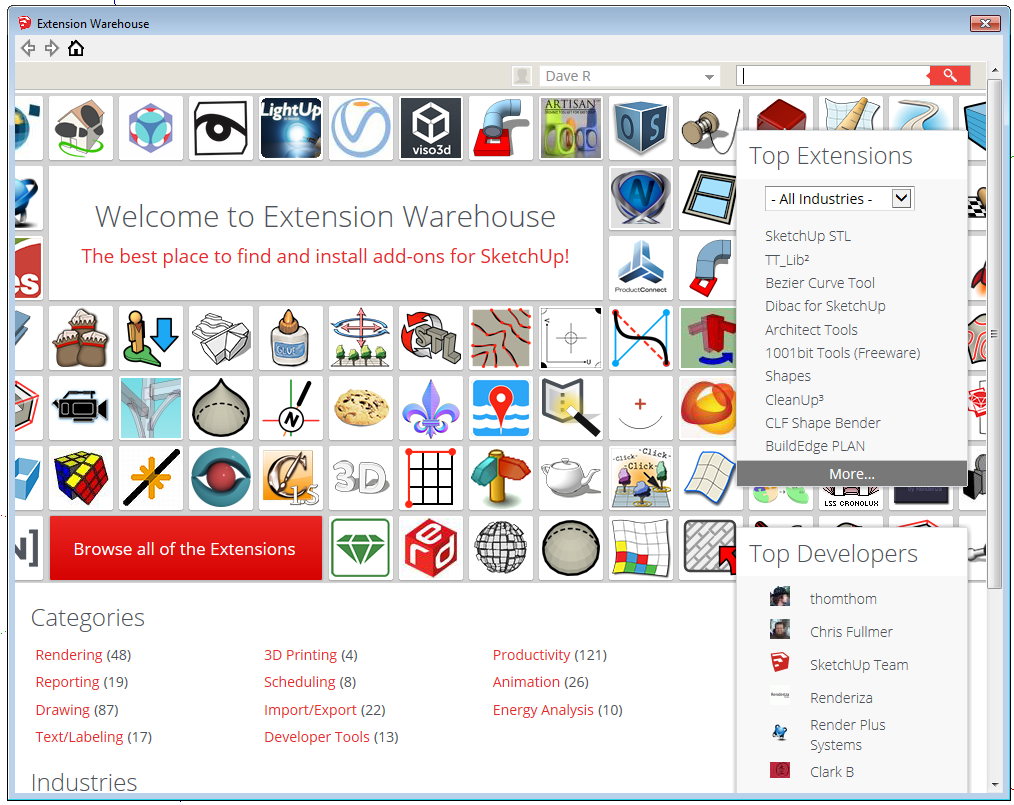The height and width of the screenshot is (805, 1014).
Task: Select the Bezier curve extension icon
Action: pyautogui.click(x=641, y=338)
